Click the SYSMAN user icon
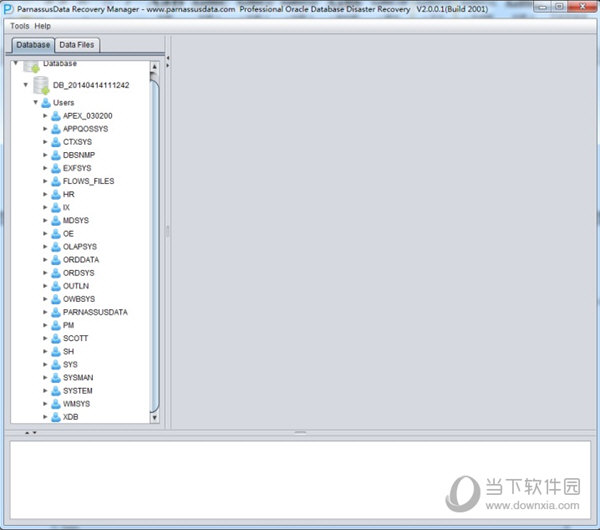Image resolution: width=600 pixels, height=530 pixels. pos(56,378)
